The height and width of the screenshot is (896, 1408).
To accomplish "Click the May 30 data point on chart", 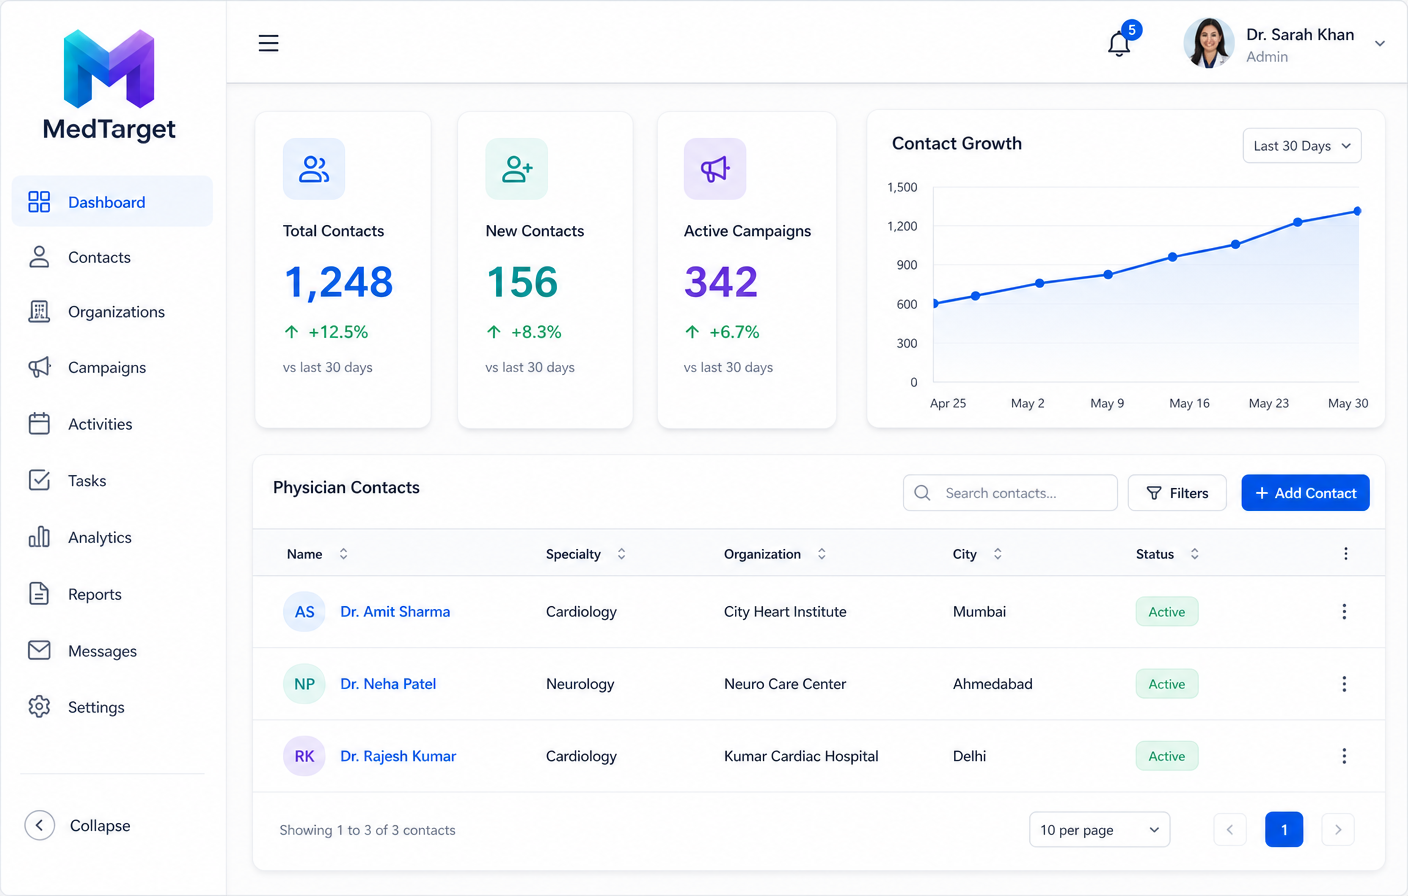I will point(1357,211).
